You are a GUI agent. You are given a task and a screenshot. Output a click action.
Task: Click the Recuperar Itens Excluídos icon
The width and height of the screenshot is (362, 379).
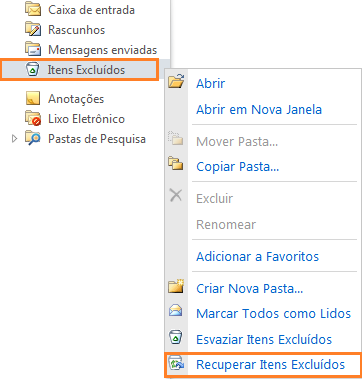point(176,364)
